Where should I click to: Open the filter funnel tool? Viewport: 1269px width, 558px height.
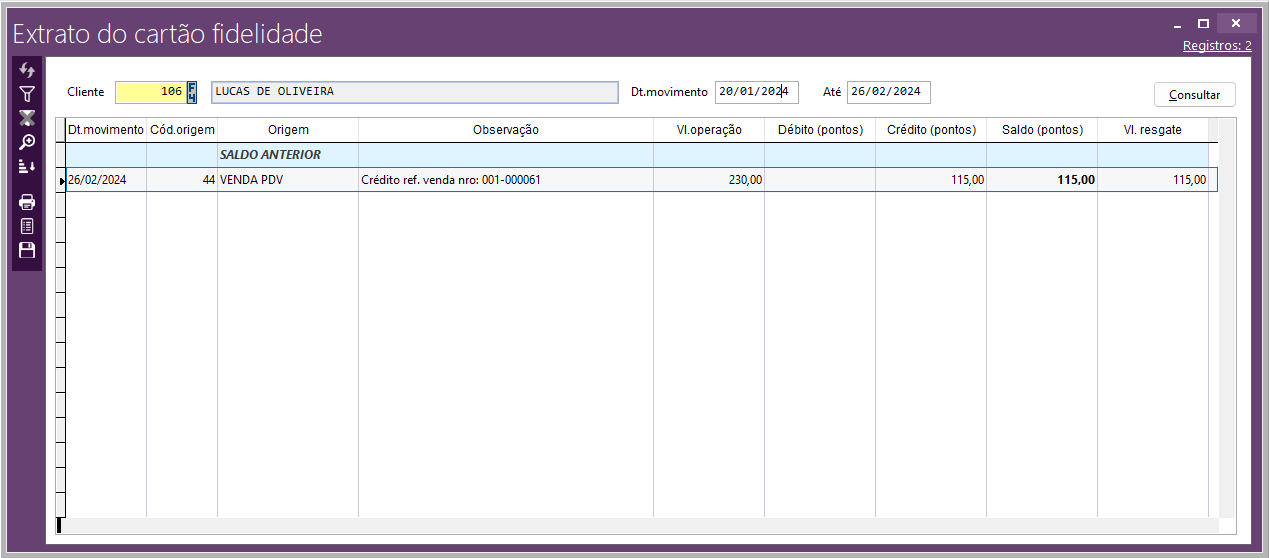27,94
